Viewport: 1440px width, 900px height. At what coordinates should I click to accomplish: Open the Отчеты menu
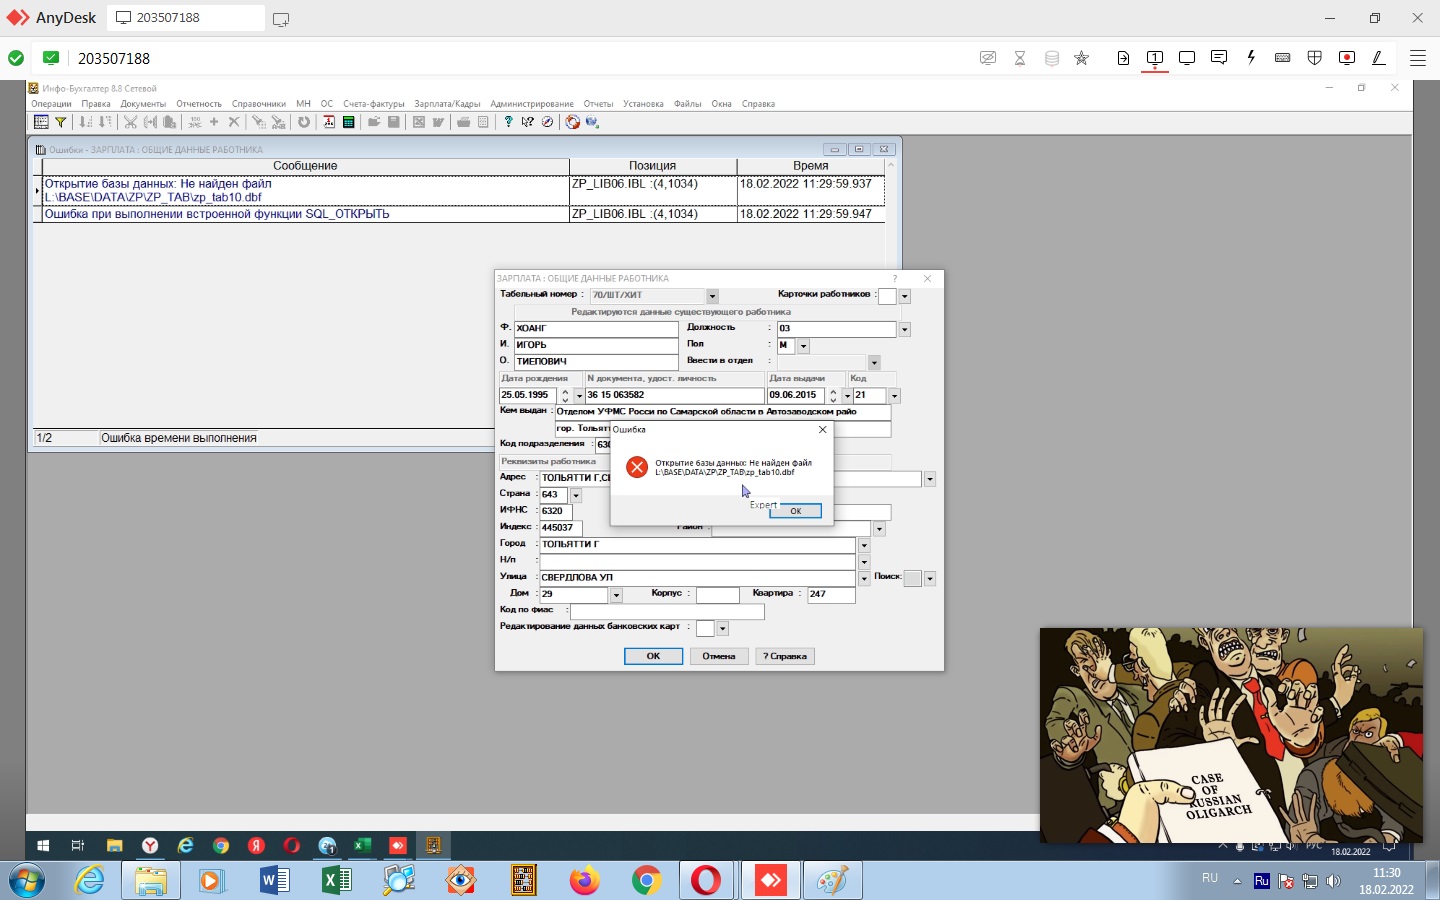[x=598, y=104]
